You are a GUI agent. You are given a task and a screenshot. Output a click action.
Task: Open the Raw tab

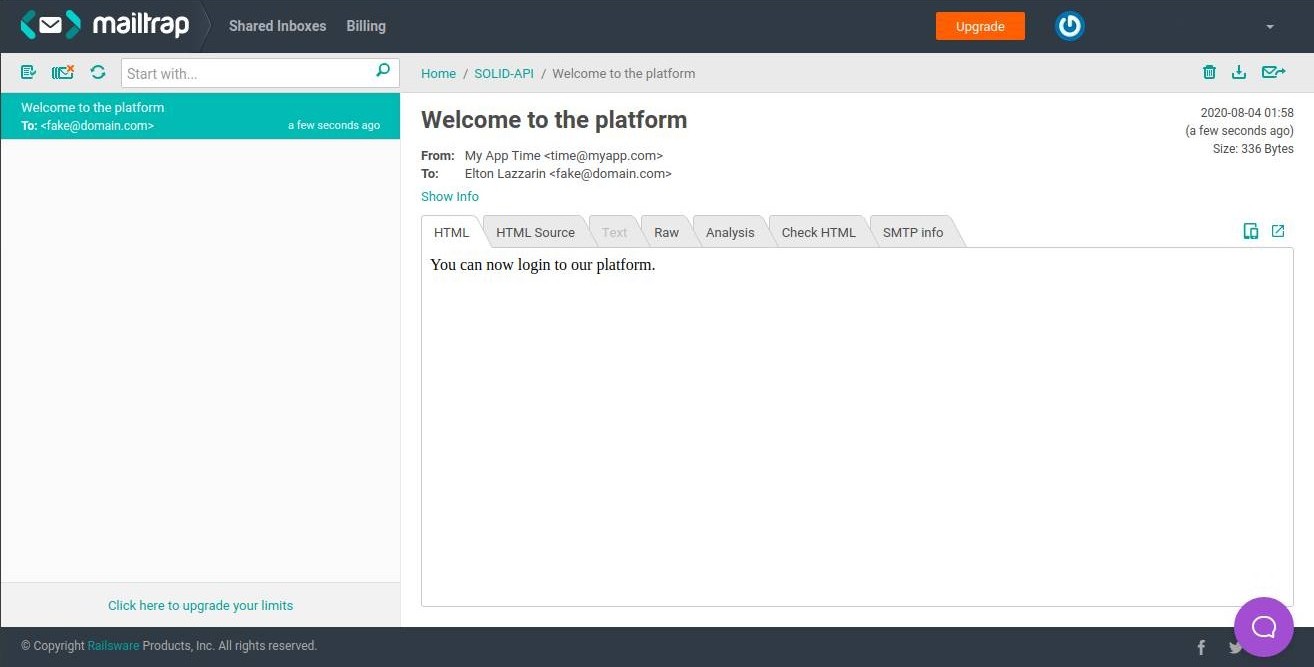tap(666, 232)
